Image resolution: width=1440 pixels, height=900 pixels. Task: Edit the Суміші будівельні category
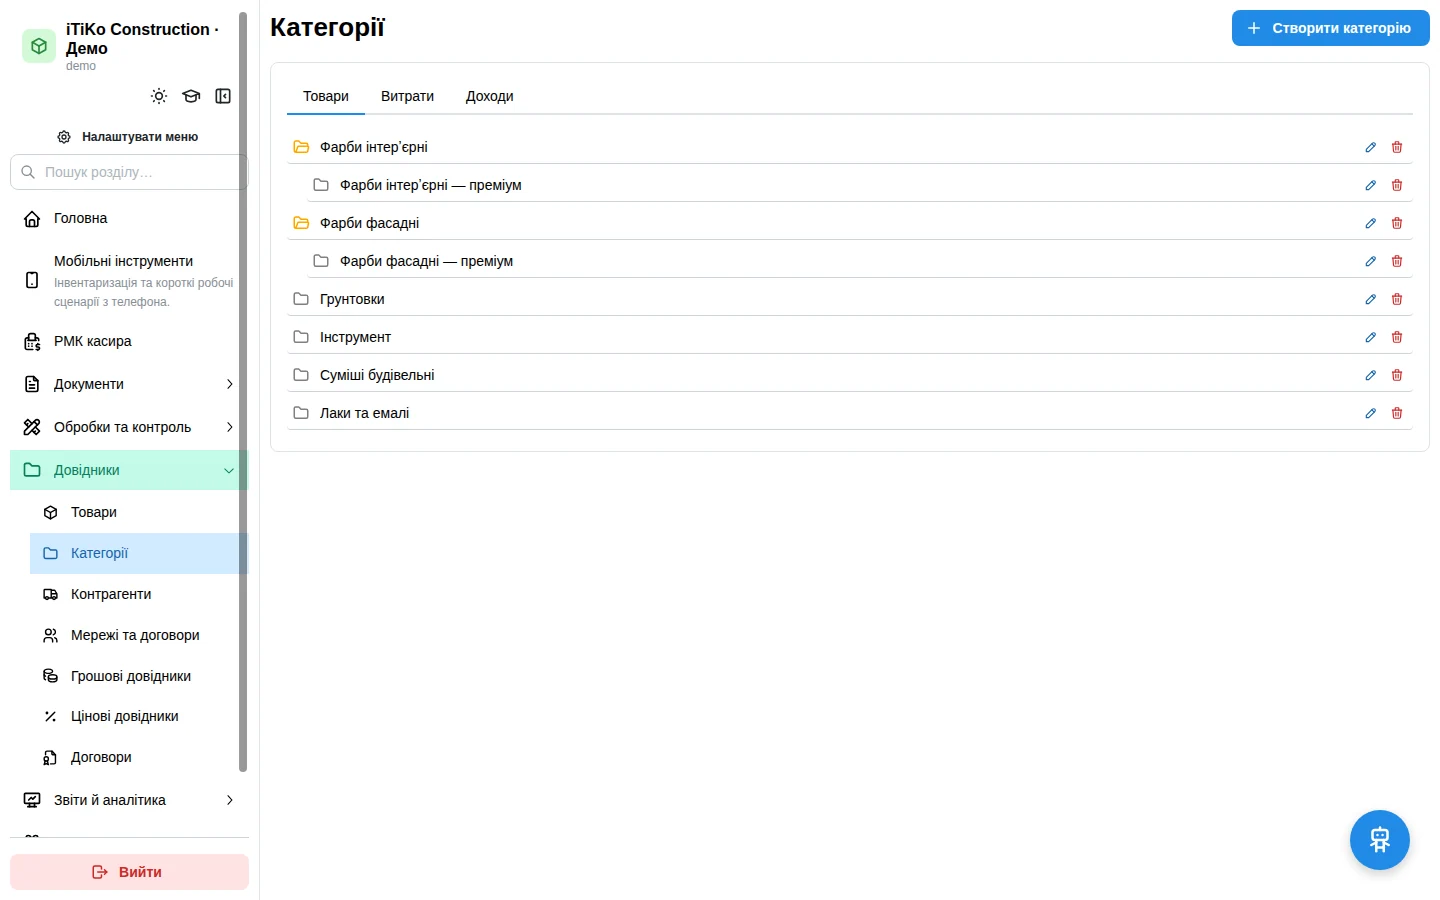(1371, 375)
